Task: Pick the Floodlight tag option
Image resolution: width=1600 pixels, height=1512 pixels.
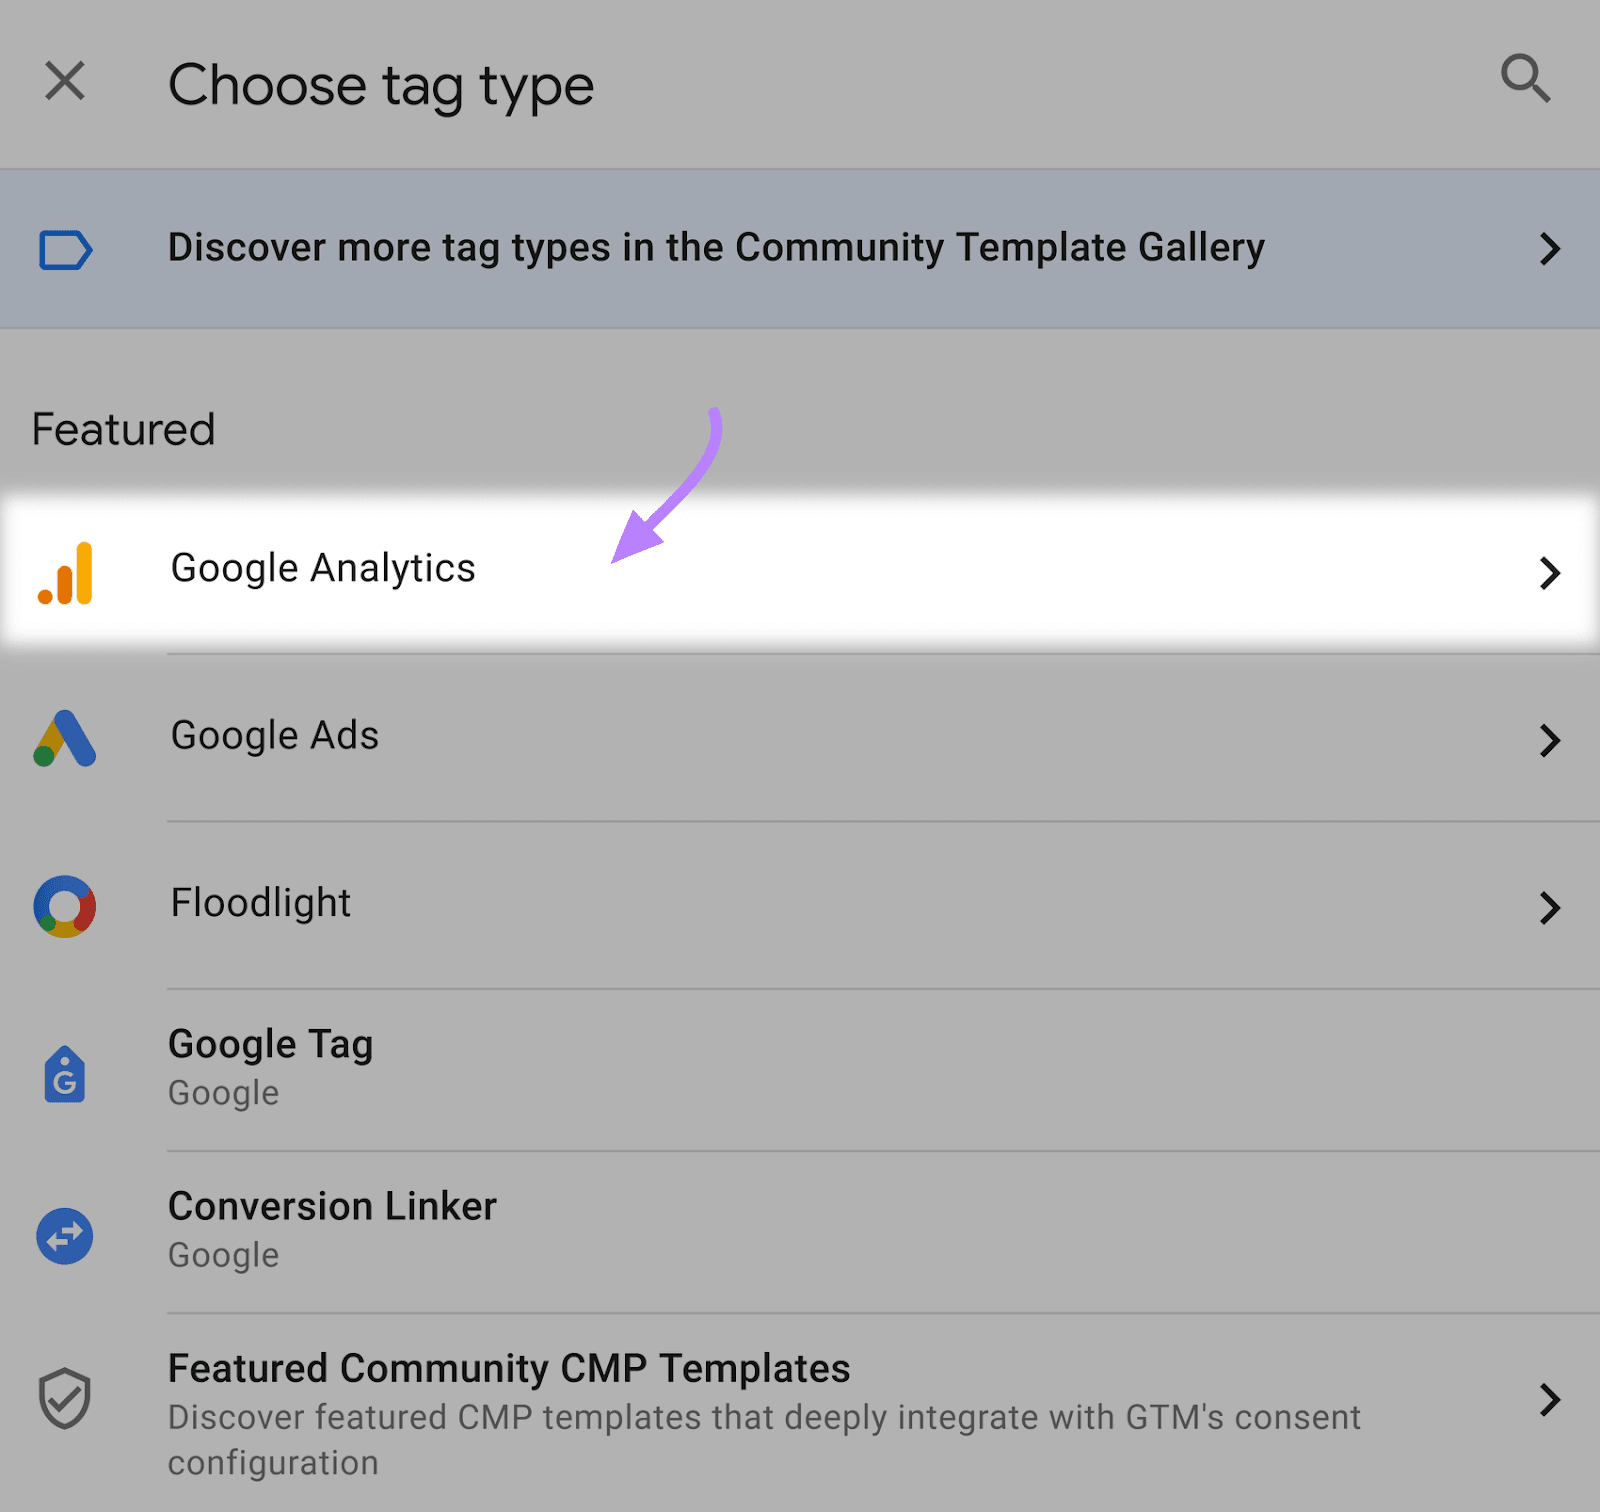Action: tap(260, 904)
